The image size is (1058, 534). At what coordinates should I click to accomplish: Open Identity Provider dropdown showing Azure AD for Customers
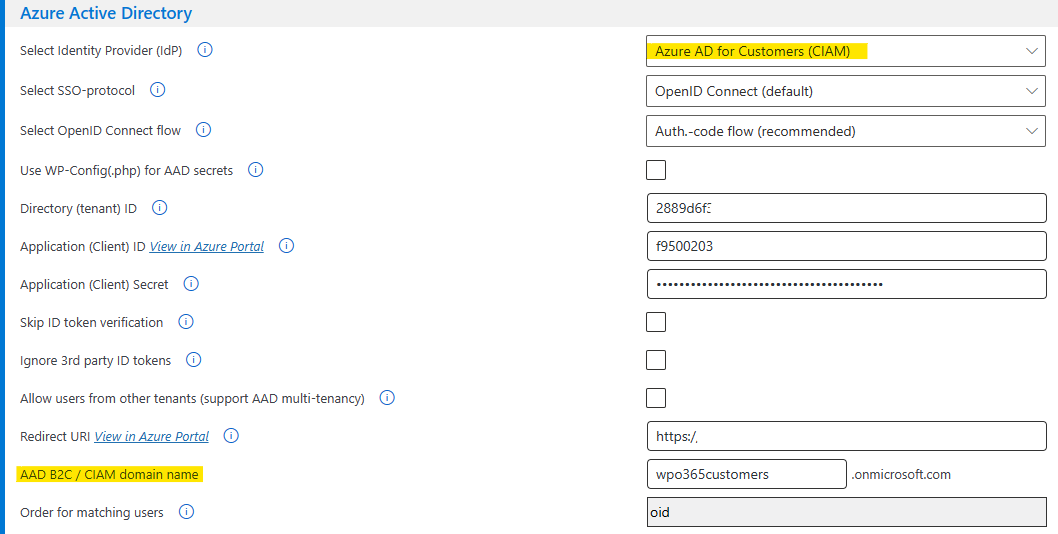846,51
